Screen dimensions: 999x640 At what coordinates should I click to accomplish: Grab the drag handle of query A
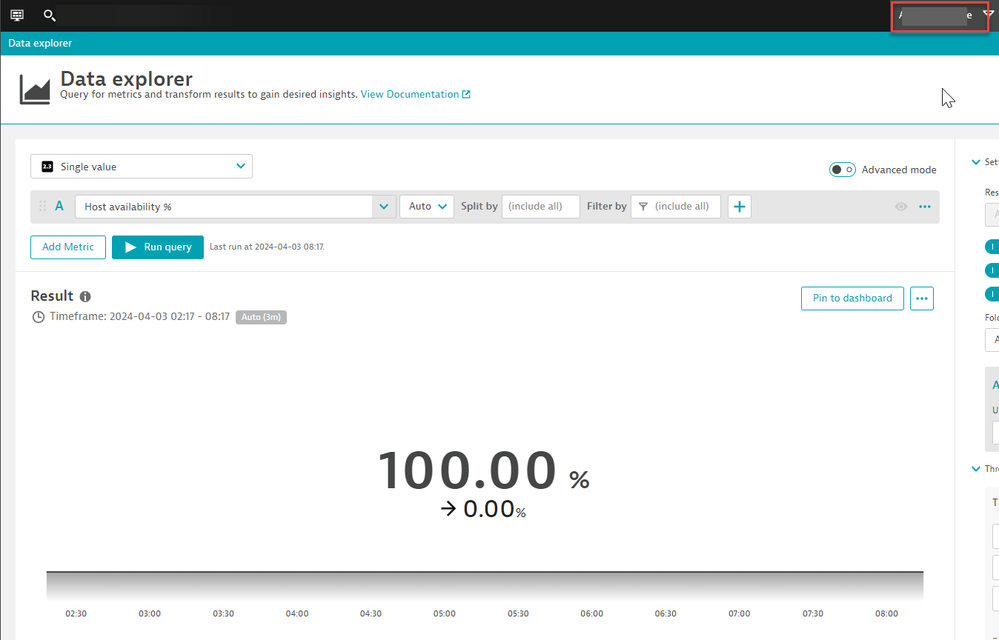[x=42, y=207]
